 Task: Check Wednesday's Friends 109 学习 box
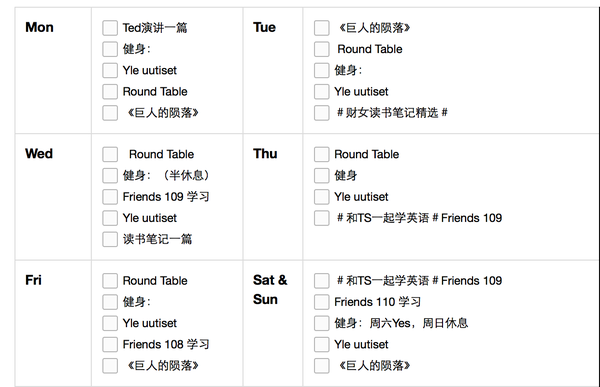(x=110, y=197)
